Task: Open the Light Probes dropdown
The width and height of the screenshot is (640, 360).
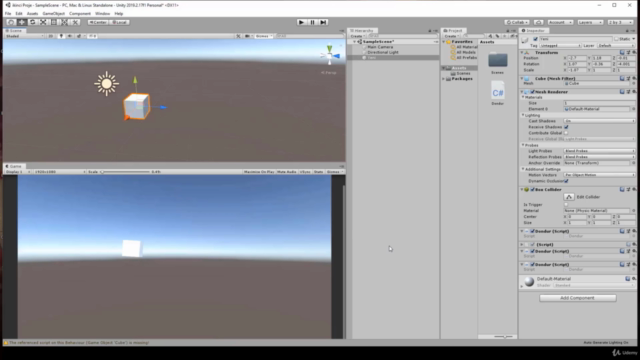Action: (599, 151)
